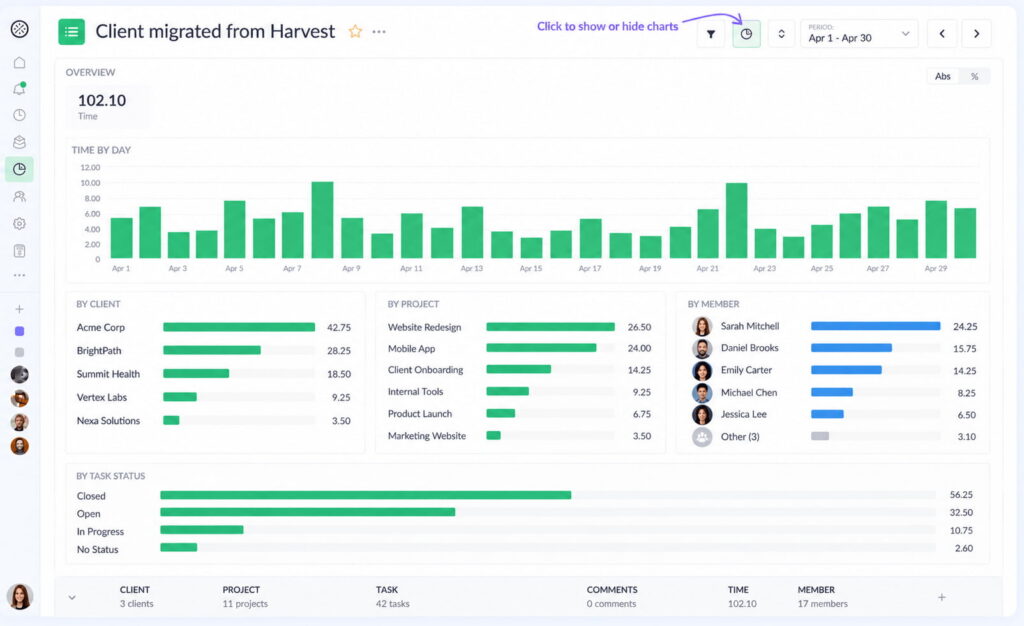Select Internal Tools project row
Image resolution: width=1024 pixels, height=626 pixels.
pos(520,392)
